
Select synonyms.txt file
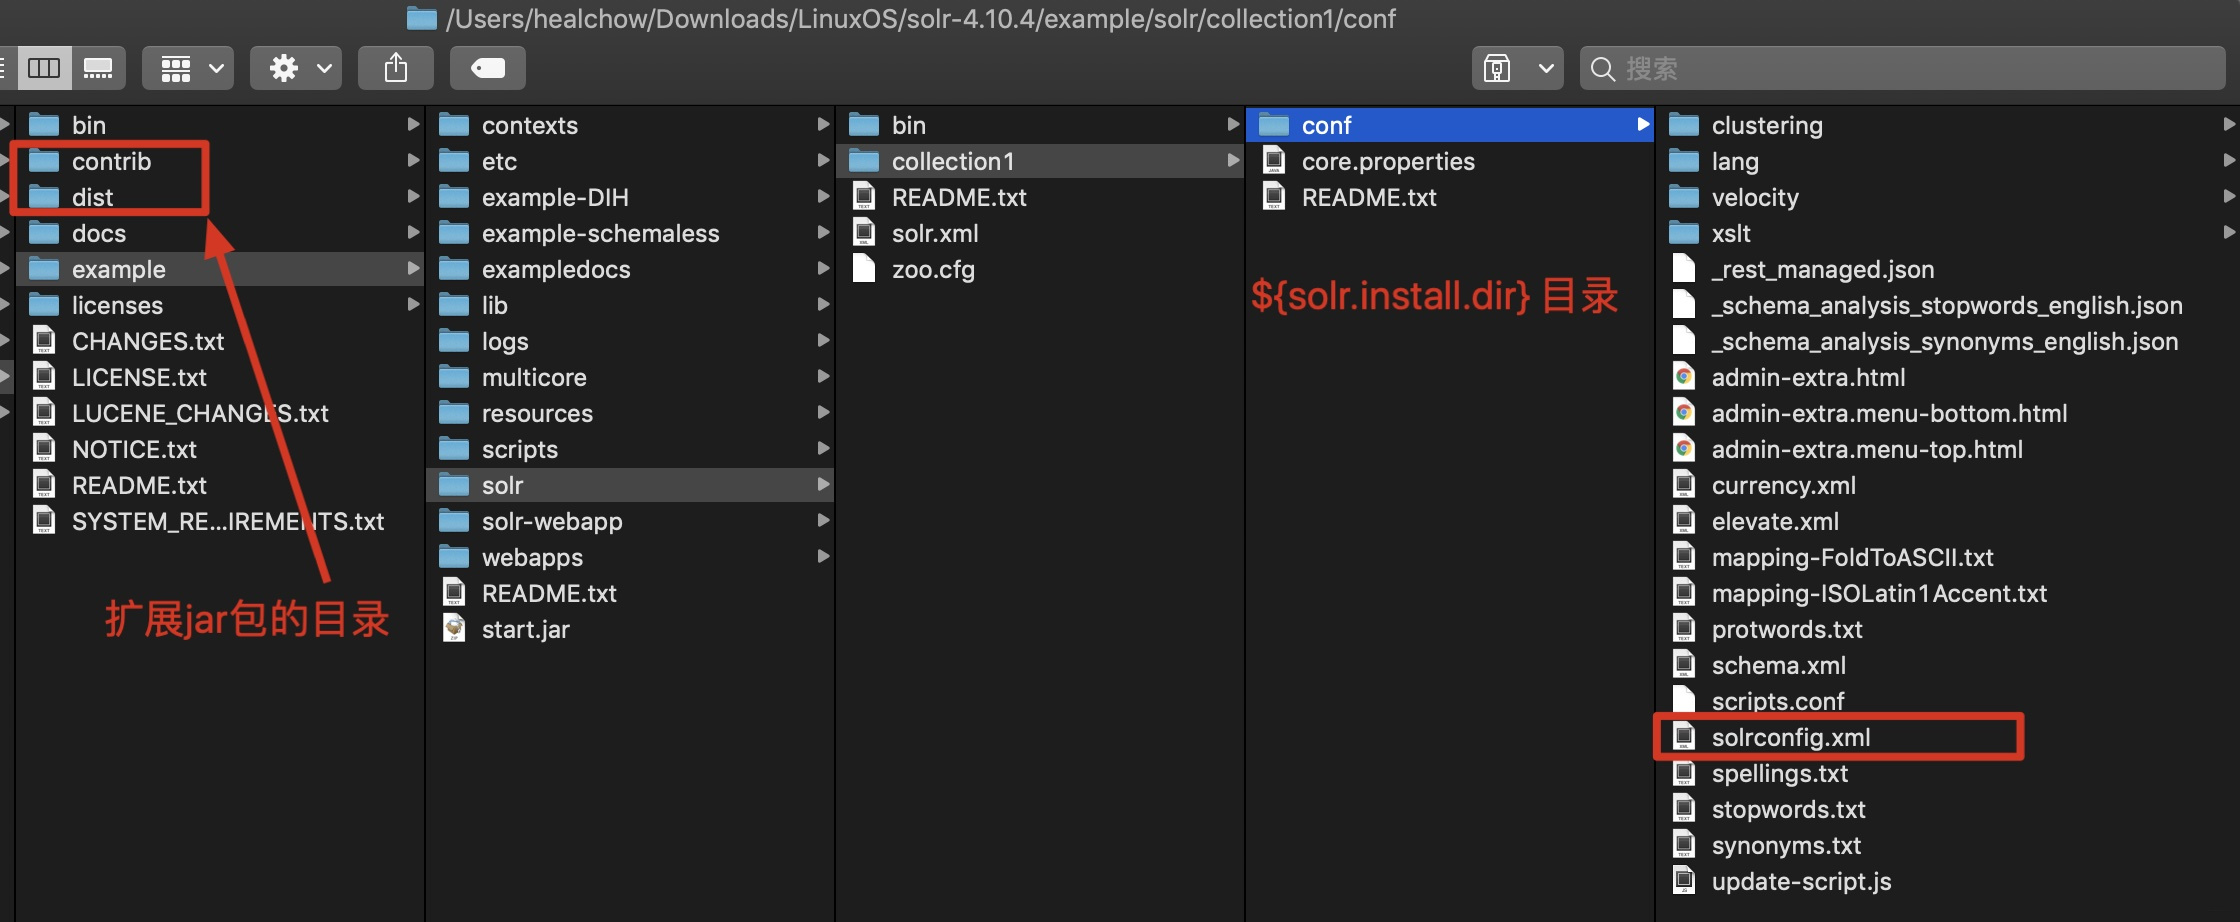coord(1948,845)
